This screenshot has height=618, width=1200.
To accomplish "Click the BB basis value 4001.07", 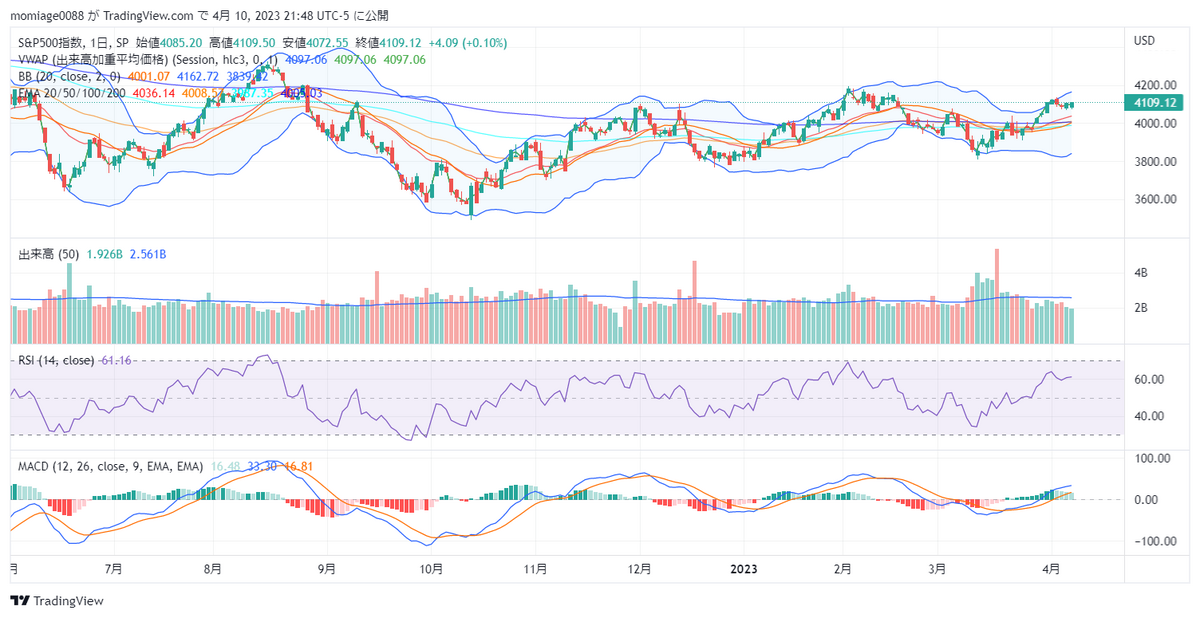I will (x=148, y=76).
